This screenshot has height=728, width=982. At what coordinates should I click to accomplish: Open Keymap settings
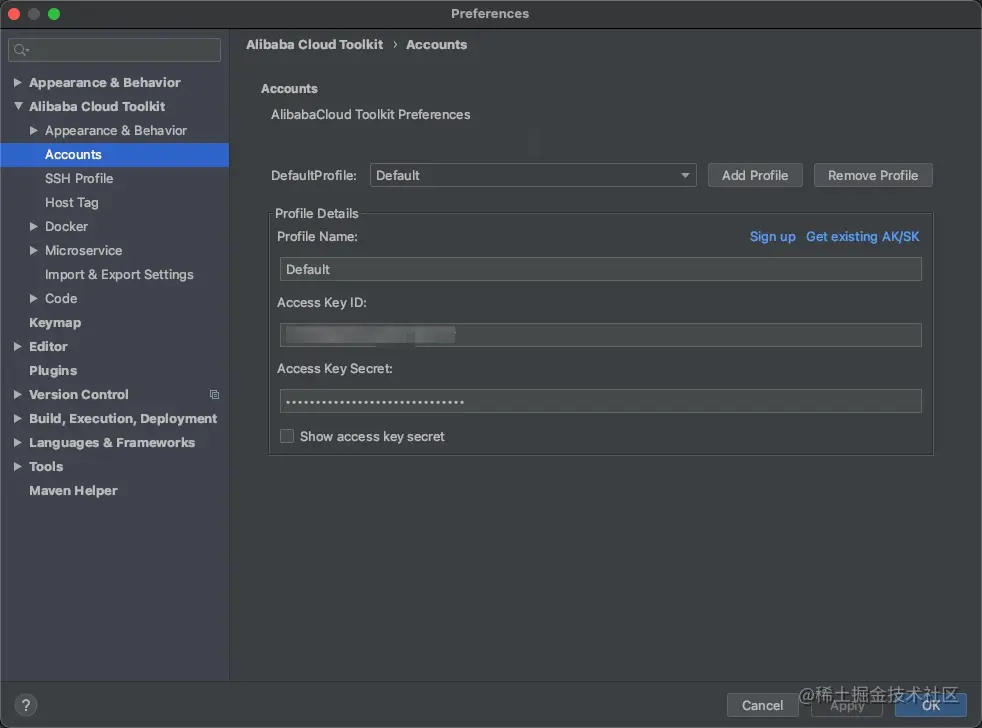tap(55, 323)
